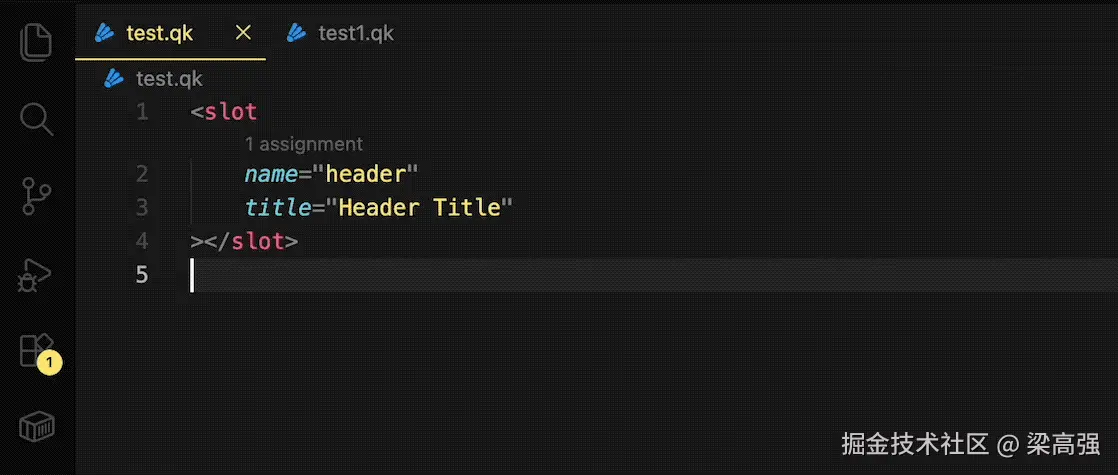Click the test1.qk tab file icon
Viewport: 1118px width, 475px height.
point(297,33)
